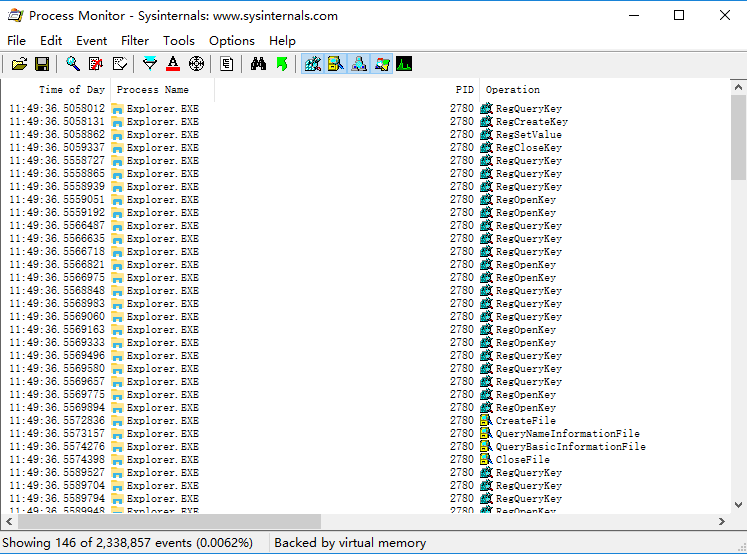Open the Help menu

coord(283,41)
